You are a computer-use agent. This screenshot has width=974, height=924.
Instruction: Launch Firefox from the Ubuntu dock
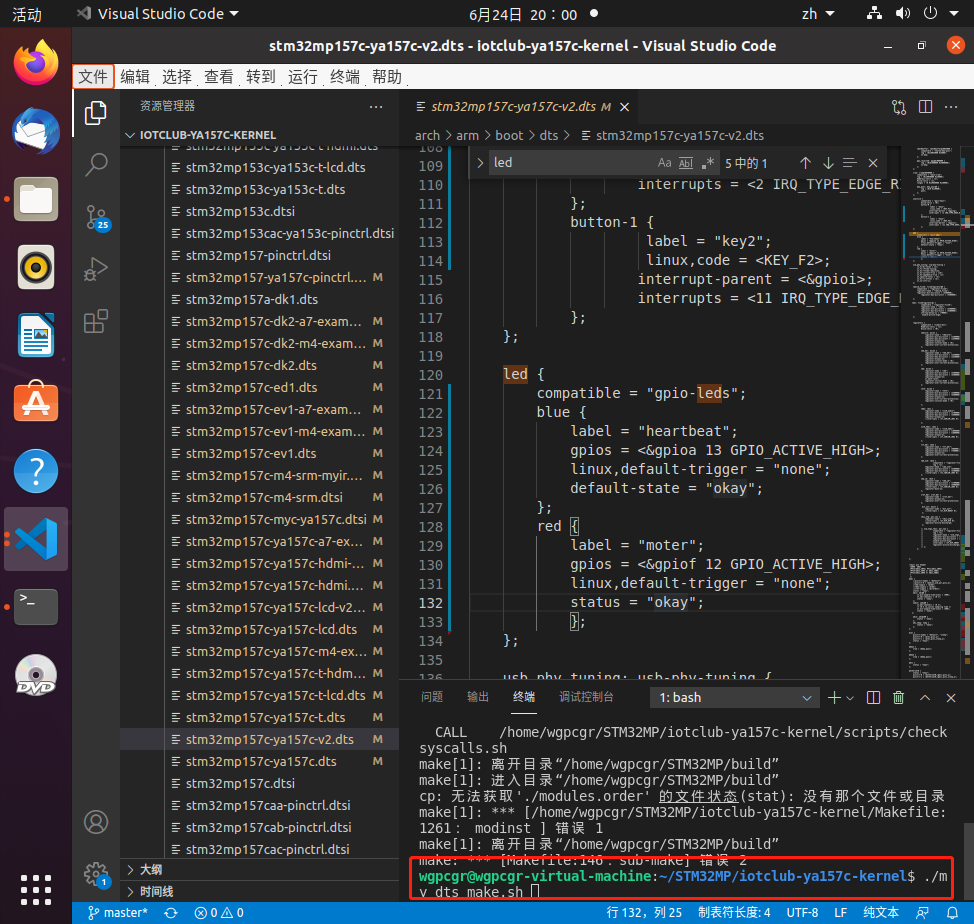(x=36, y=63)
